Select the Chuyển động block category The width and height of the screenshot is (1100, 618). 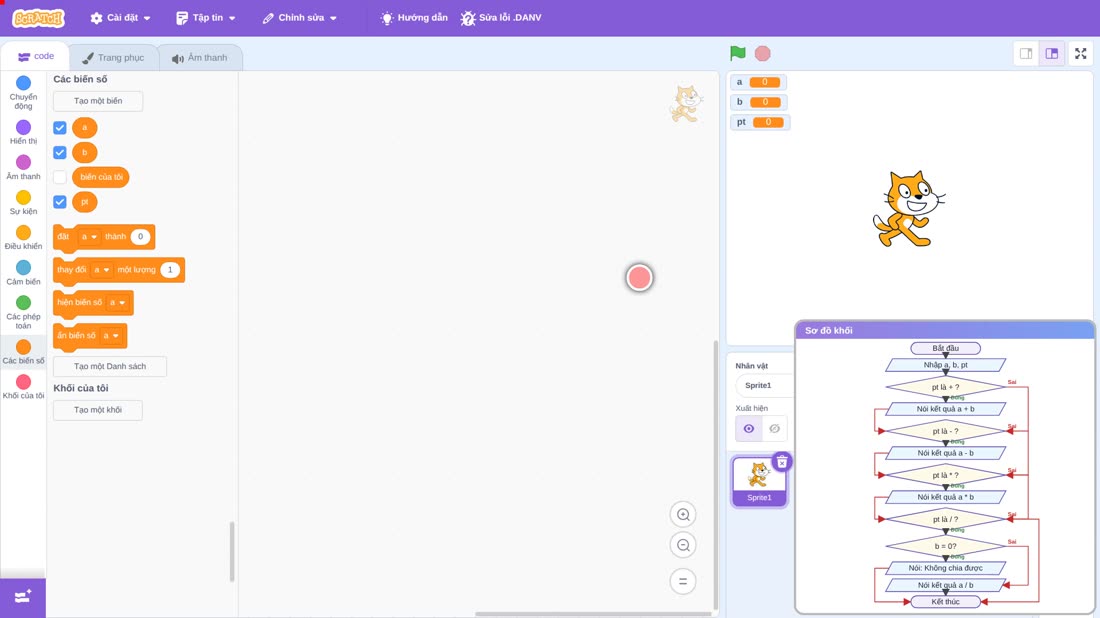(23, 93)
